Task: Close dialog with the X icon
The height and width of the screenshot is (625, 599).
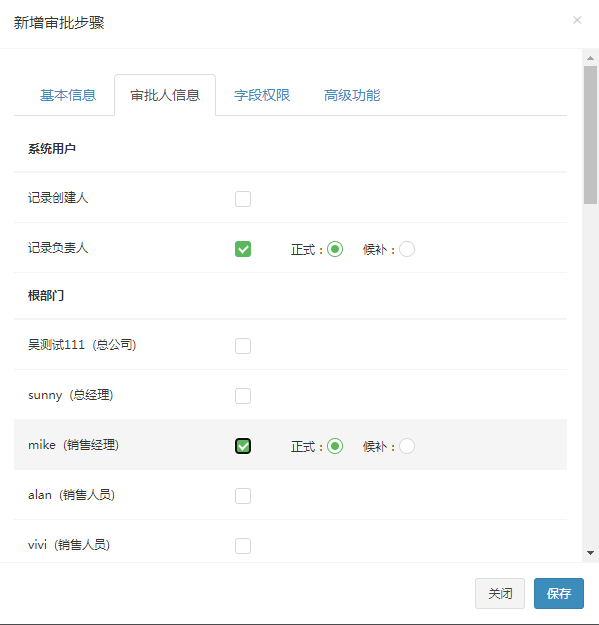Action: point(577,20)
